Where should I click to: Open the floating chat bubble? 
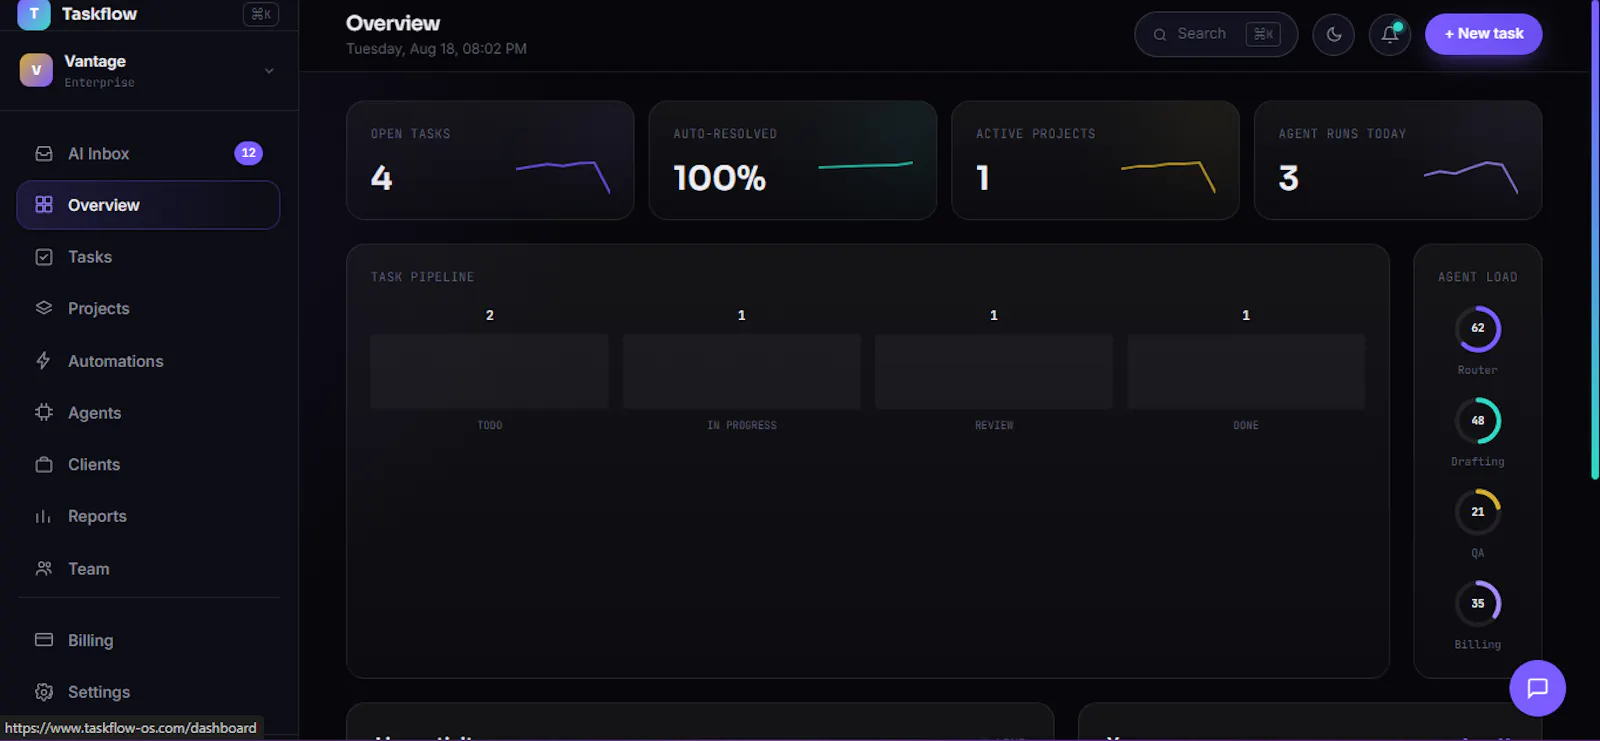tap(1537, 688)
